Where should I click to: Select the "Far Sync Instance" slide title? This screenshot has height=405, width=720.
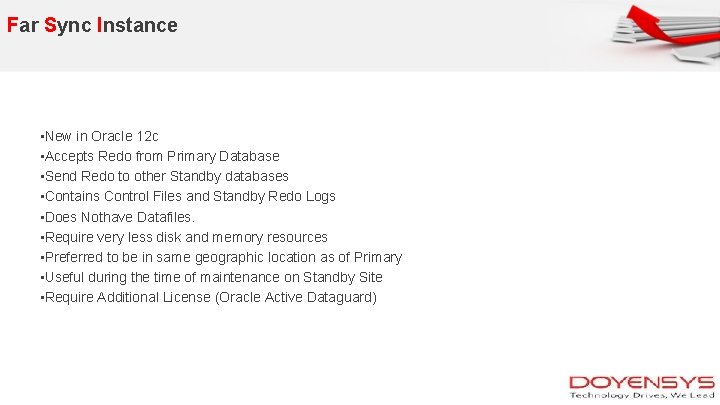tap(92, 25)
